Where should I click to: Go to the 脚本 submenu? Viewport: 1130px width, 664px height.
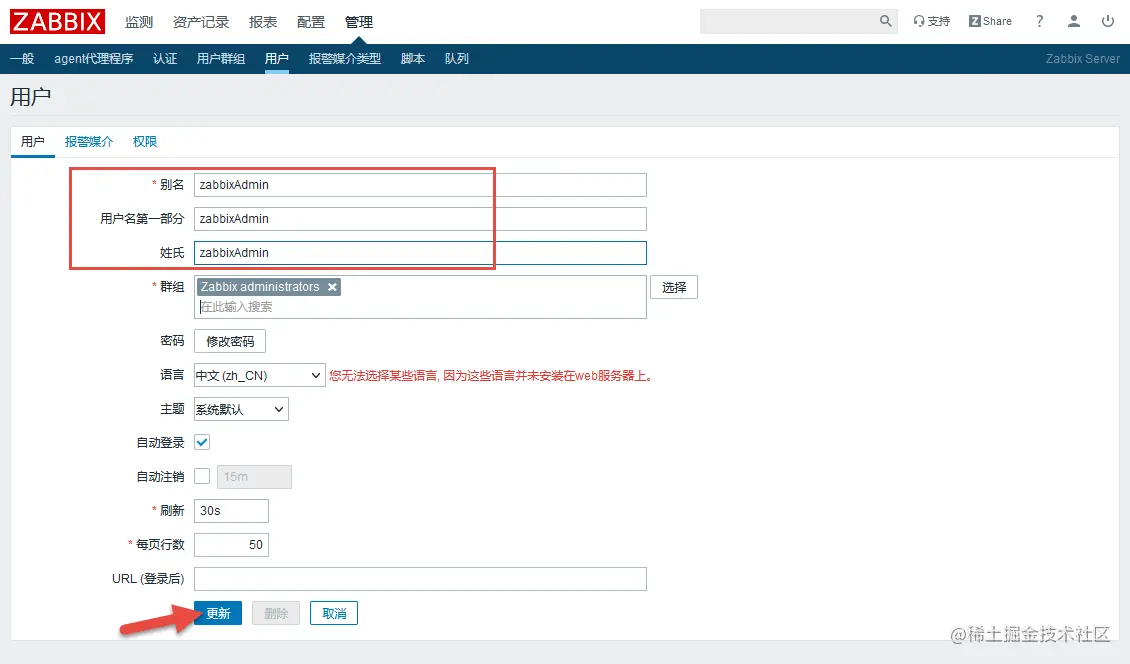point(413,58)
